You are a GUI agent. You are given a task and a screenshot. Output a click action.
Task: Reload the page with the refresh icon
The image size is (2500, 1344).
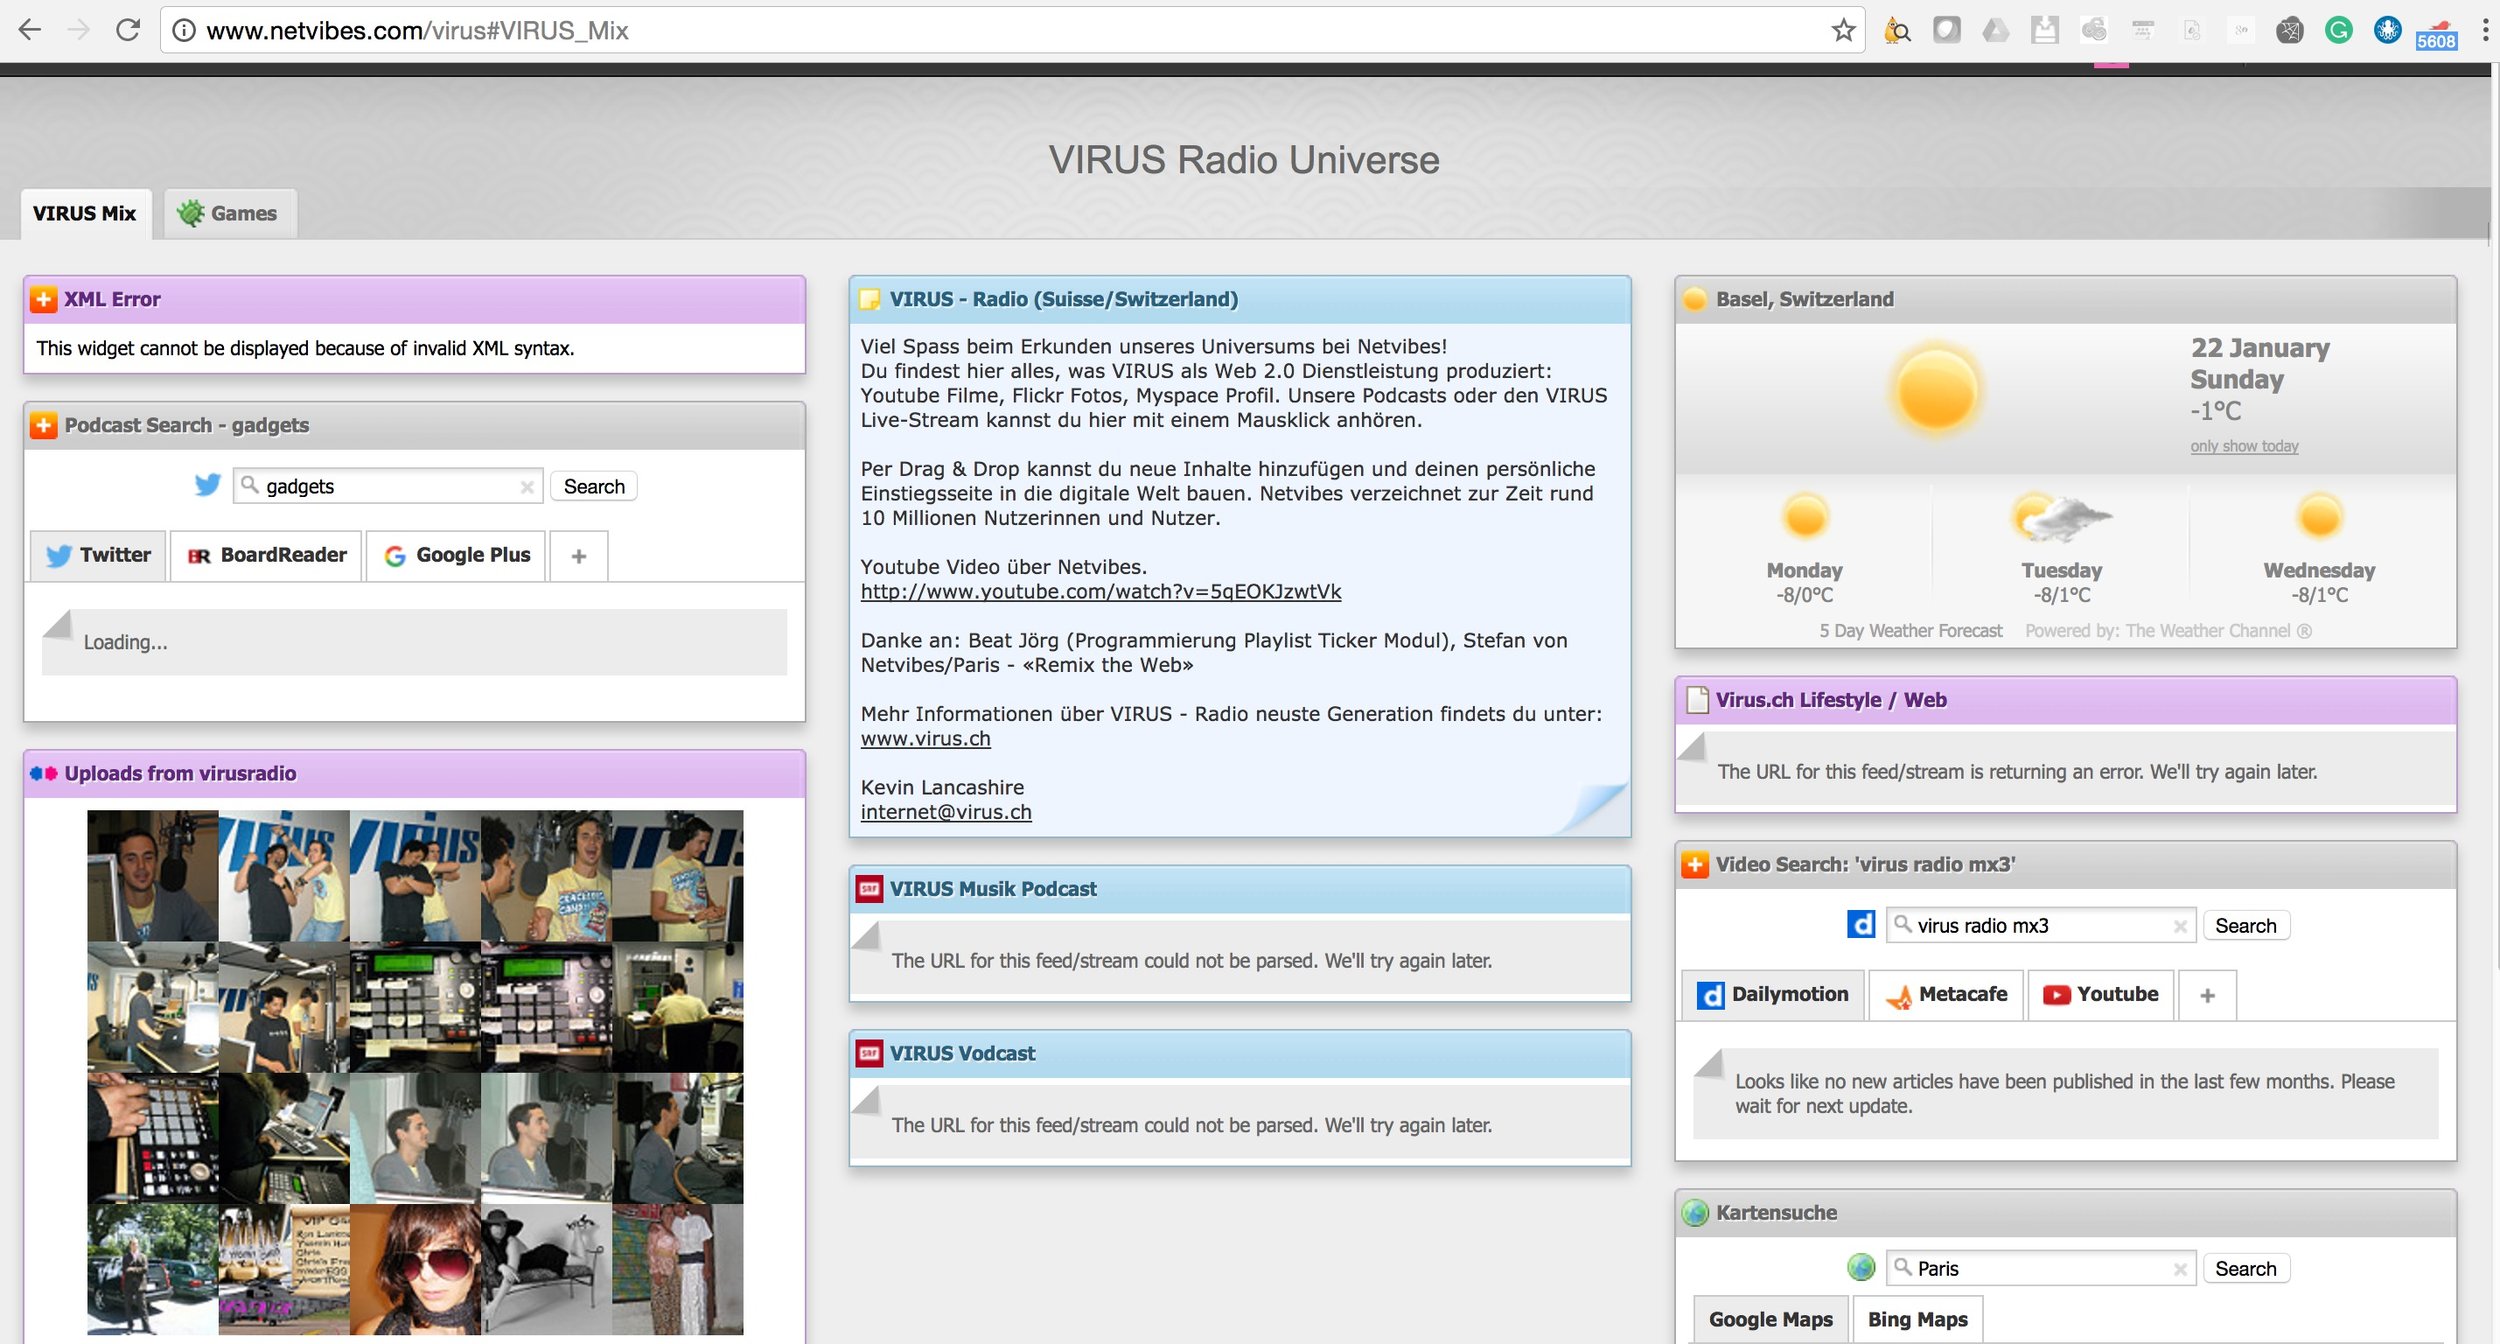[128, 30]
